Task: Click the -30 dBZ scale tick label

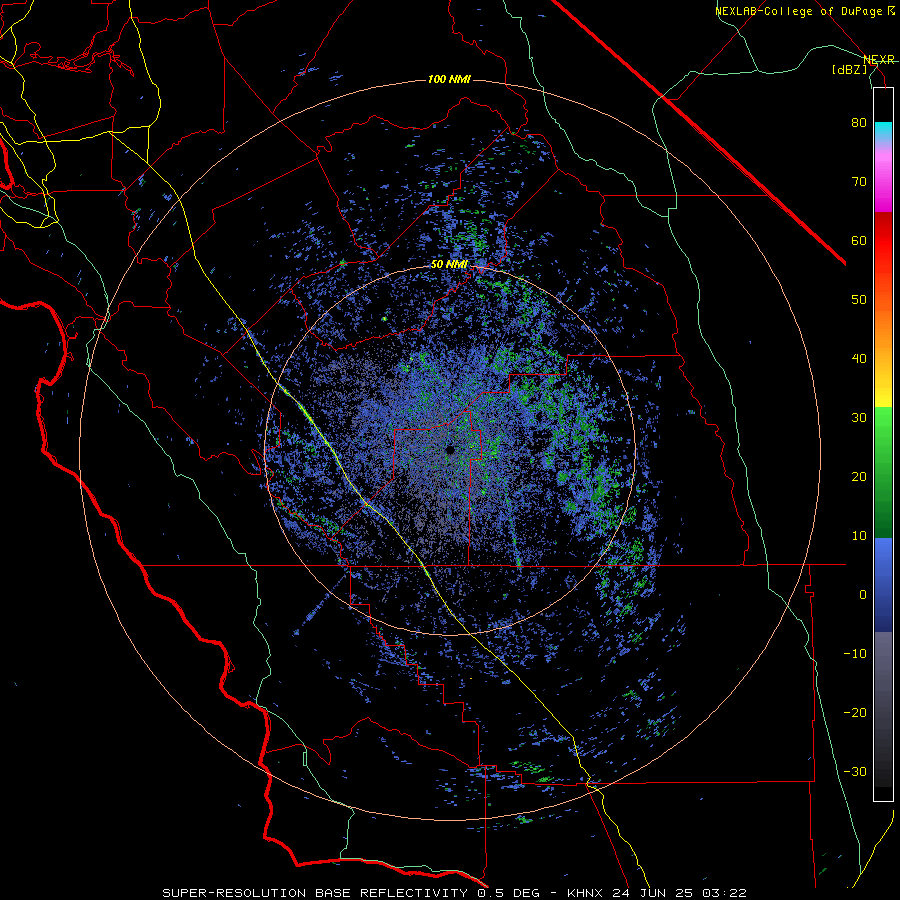Action: tap(855, 772)
